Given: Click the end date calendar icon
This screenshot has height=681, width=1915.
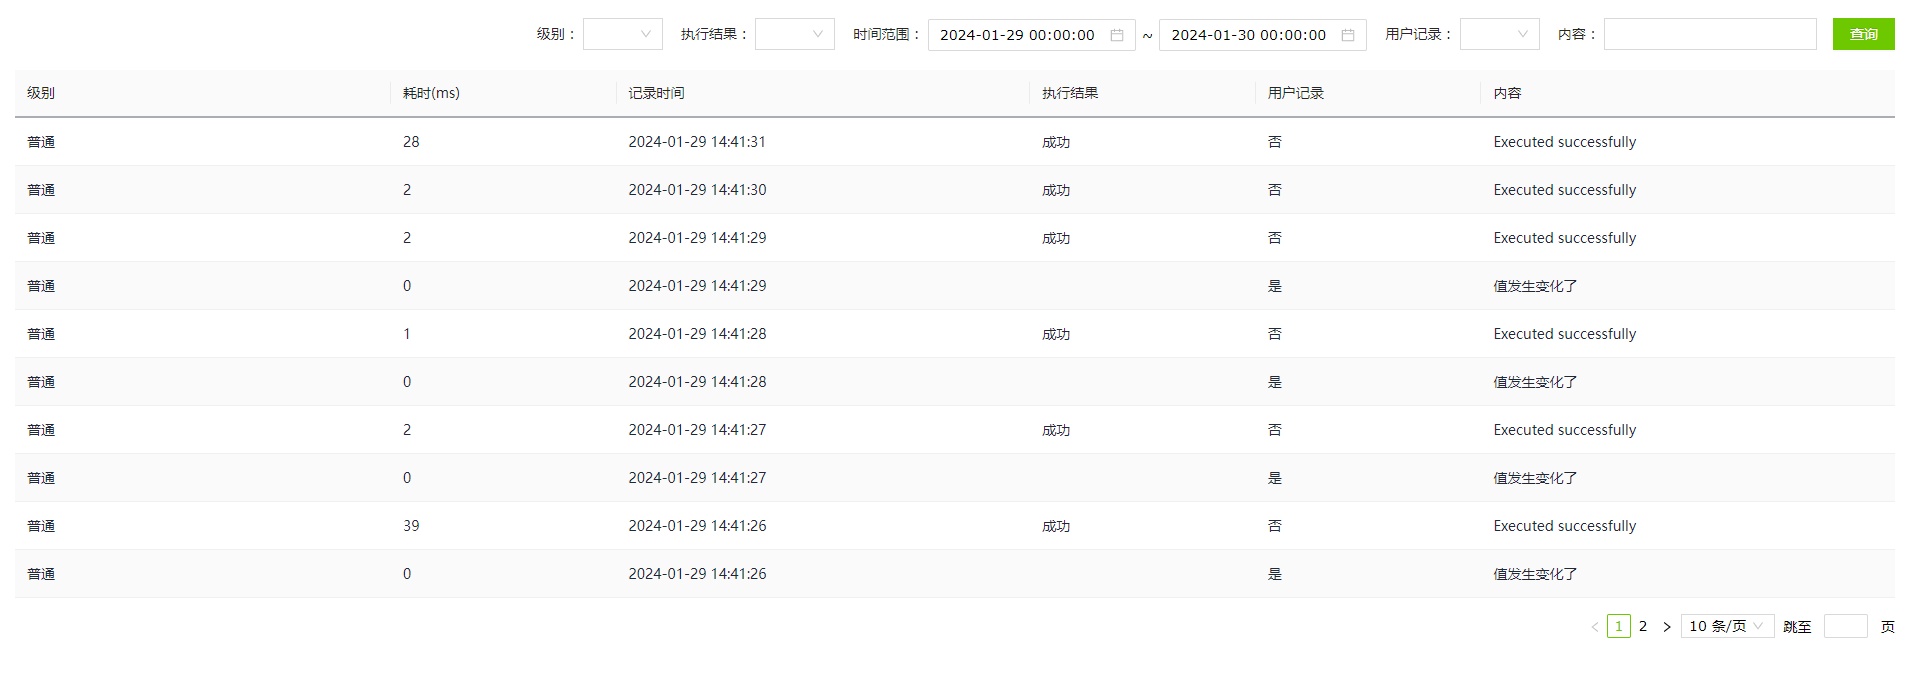Looking at the screenshot, I should [x=1348, y=35].
